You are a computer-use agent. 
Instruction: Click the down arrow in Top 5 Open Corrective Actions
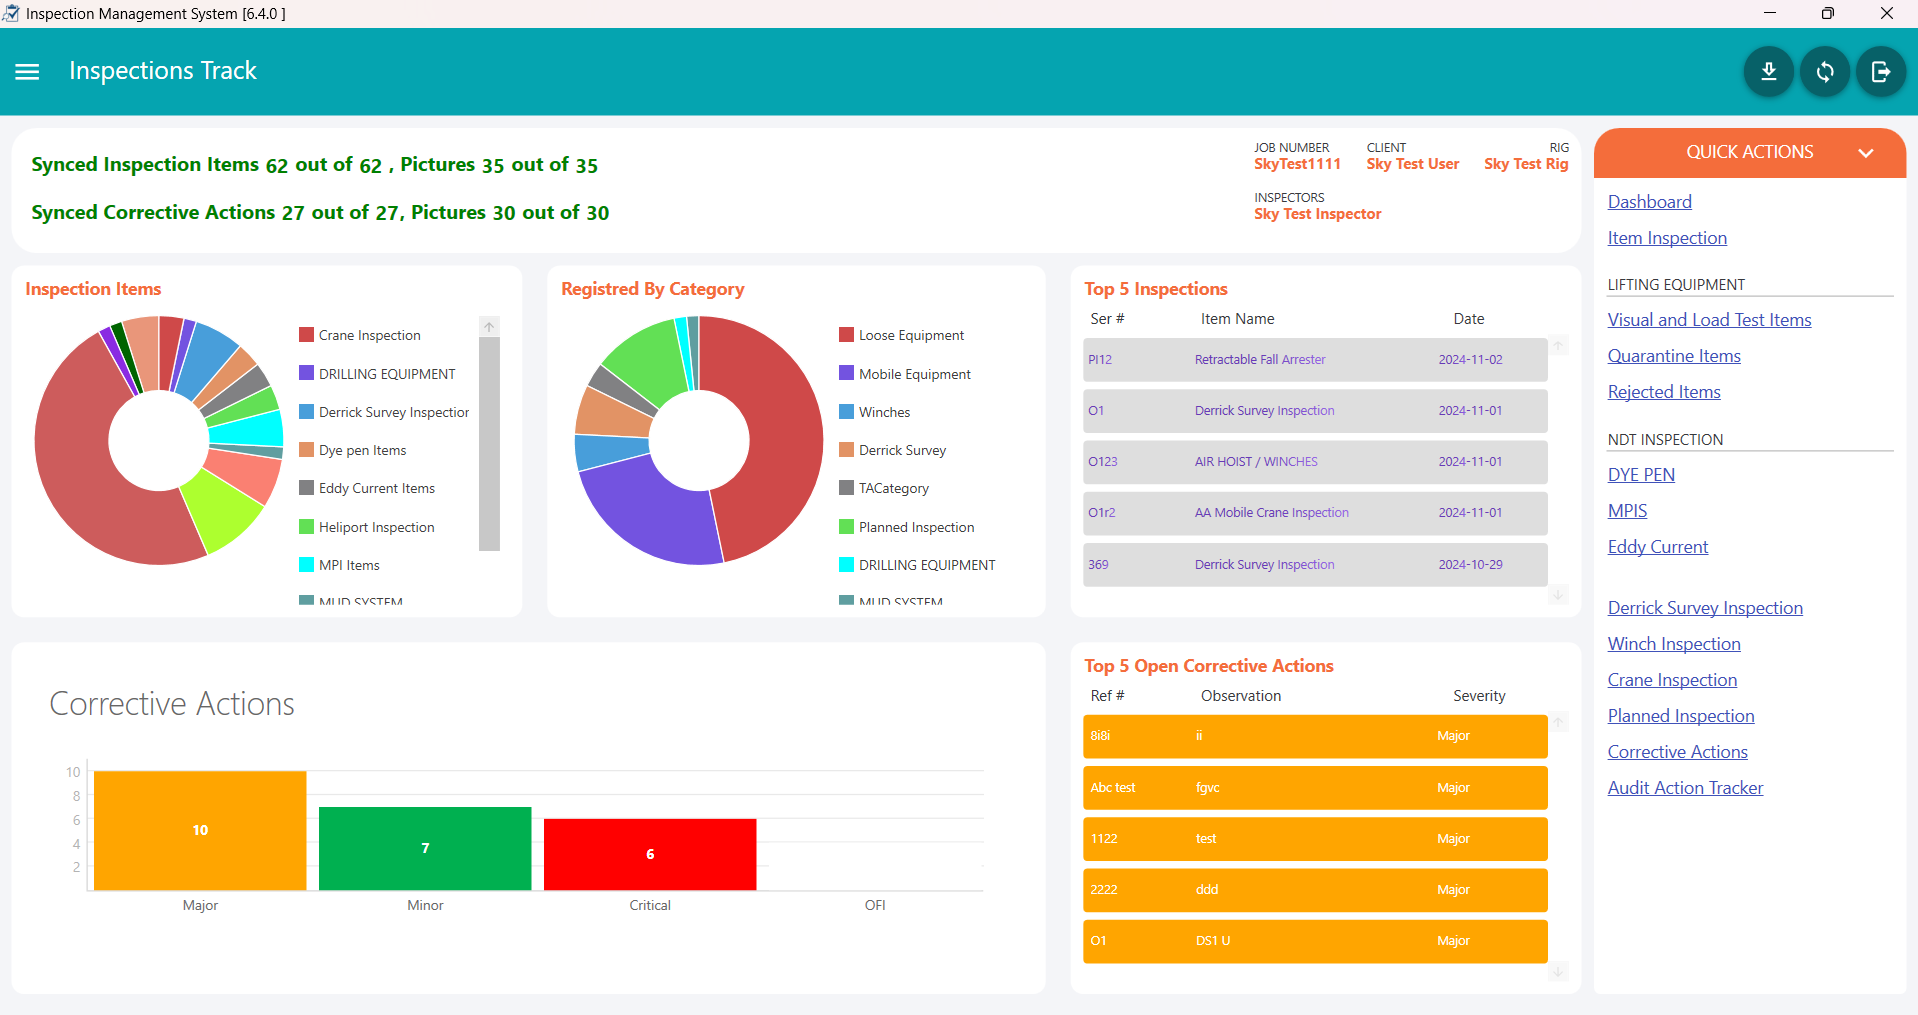[x=1557, y=971]
